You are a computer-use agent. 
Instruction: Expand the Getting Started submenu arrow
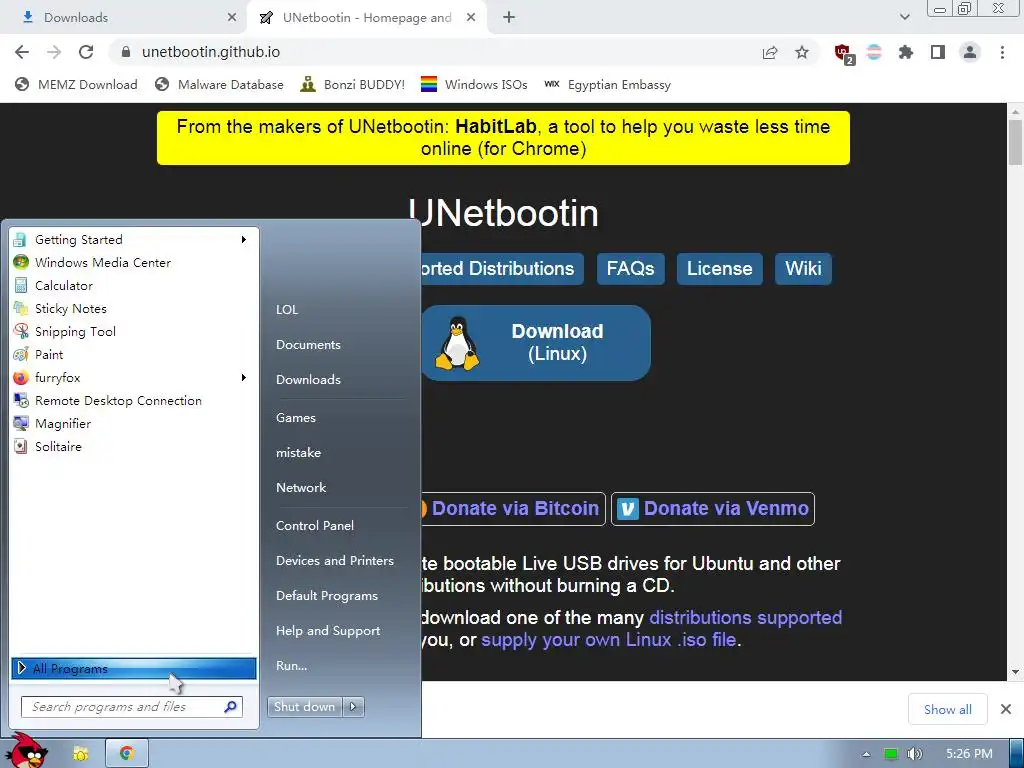244,240
